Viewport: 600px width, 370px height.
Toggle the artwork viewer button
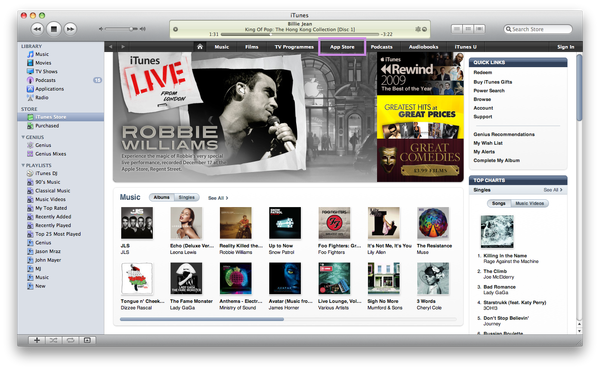point(87,340)
